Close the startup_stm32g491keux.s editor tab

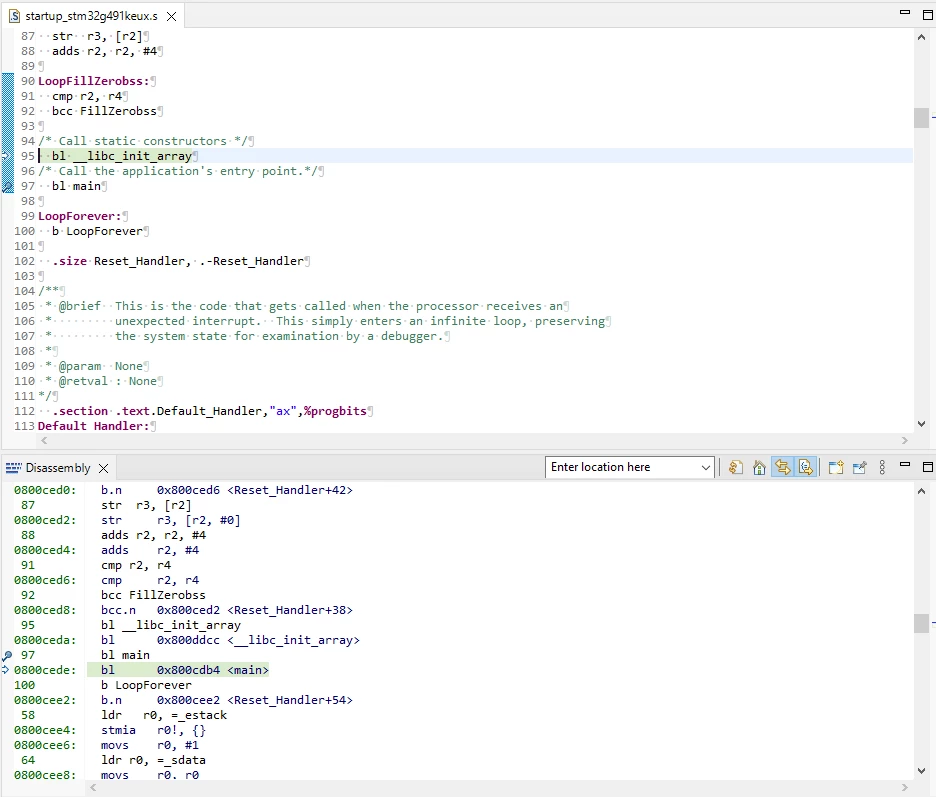point(171,16)
